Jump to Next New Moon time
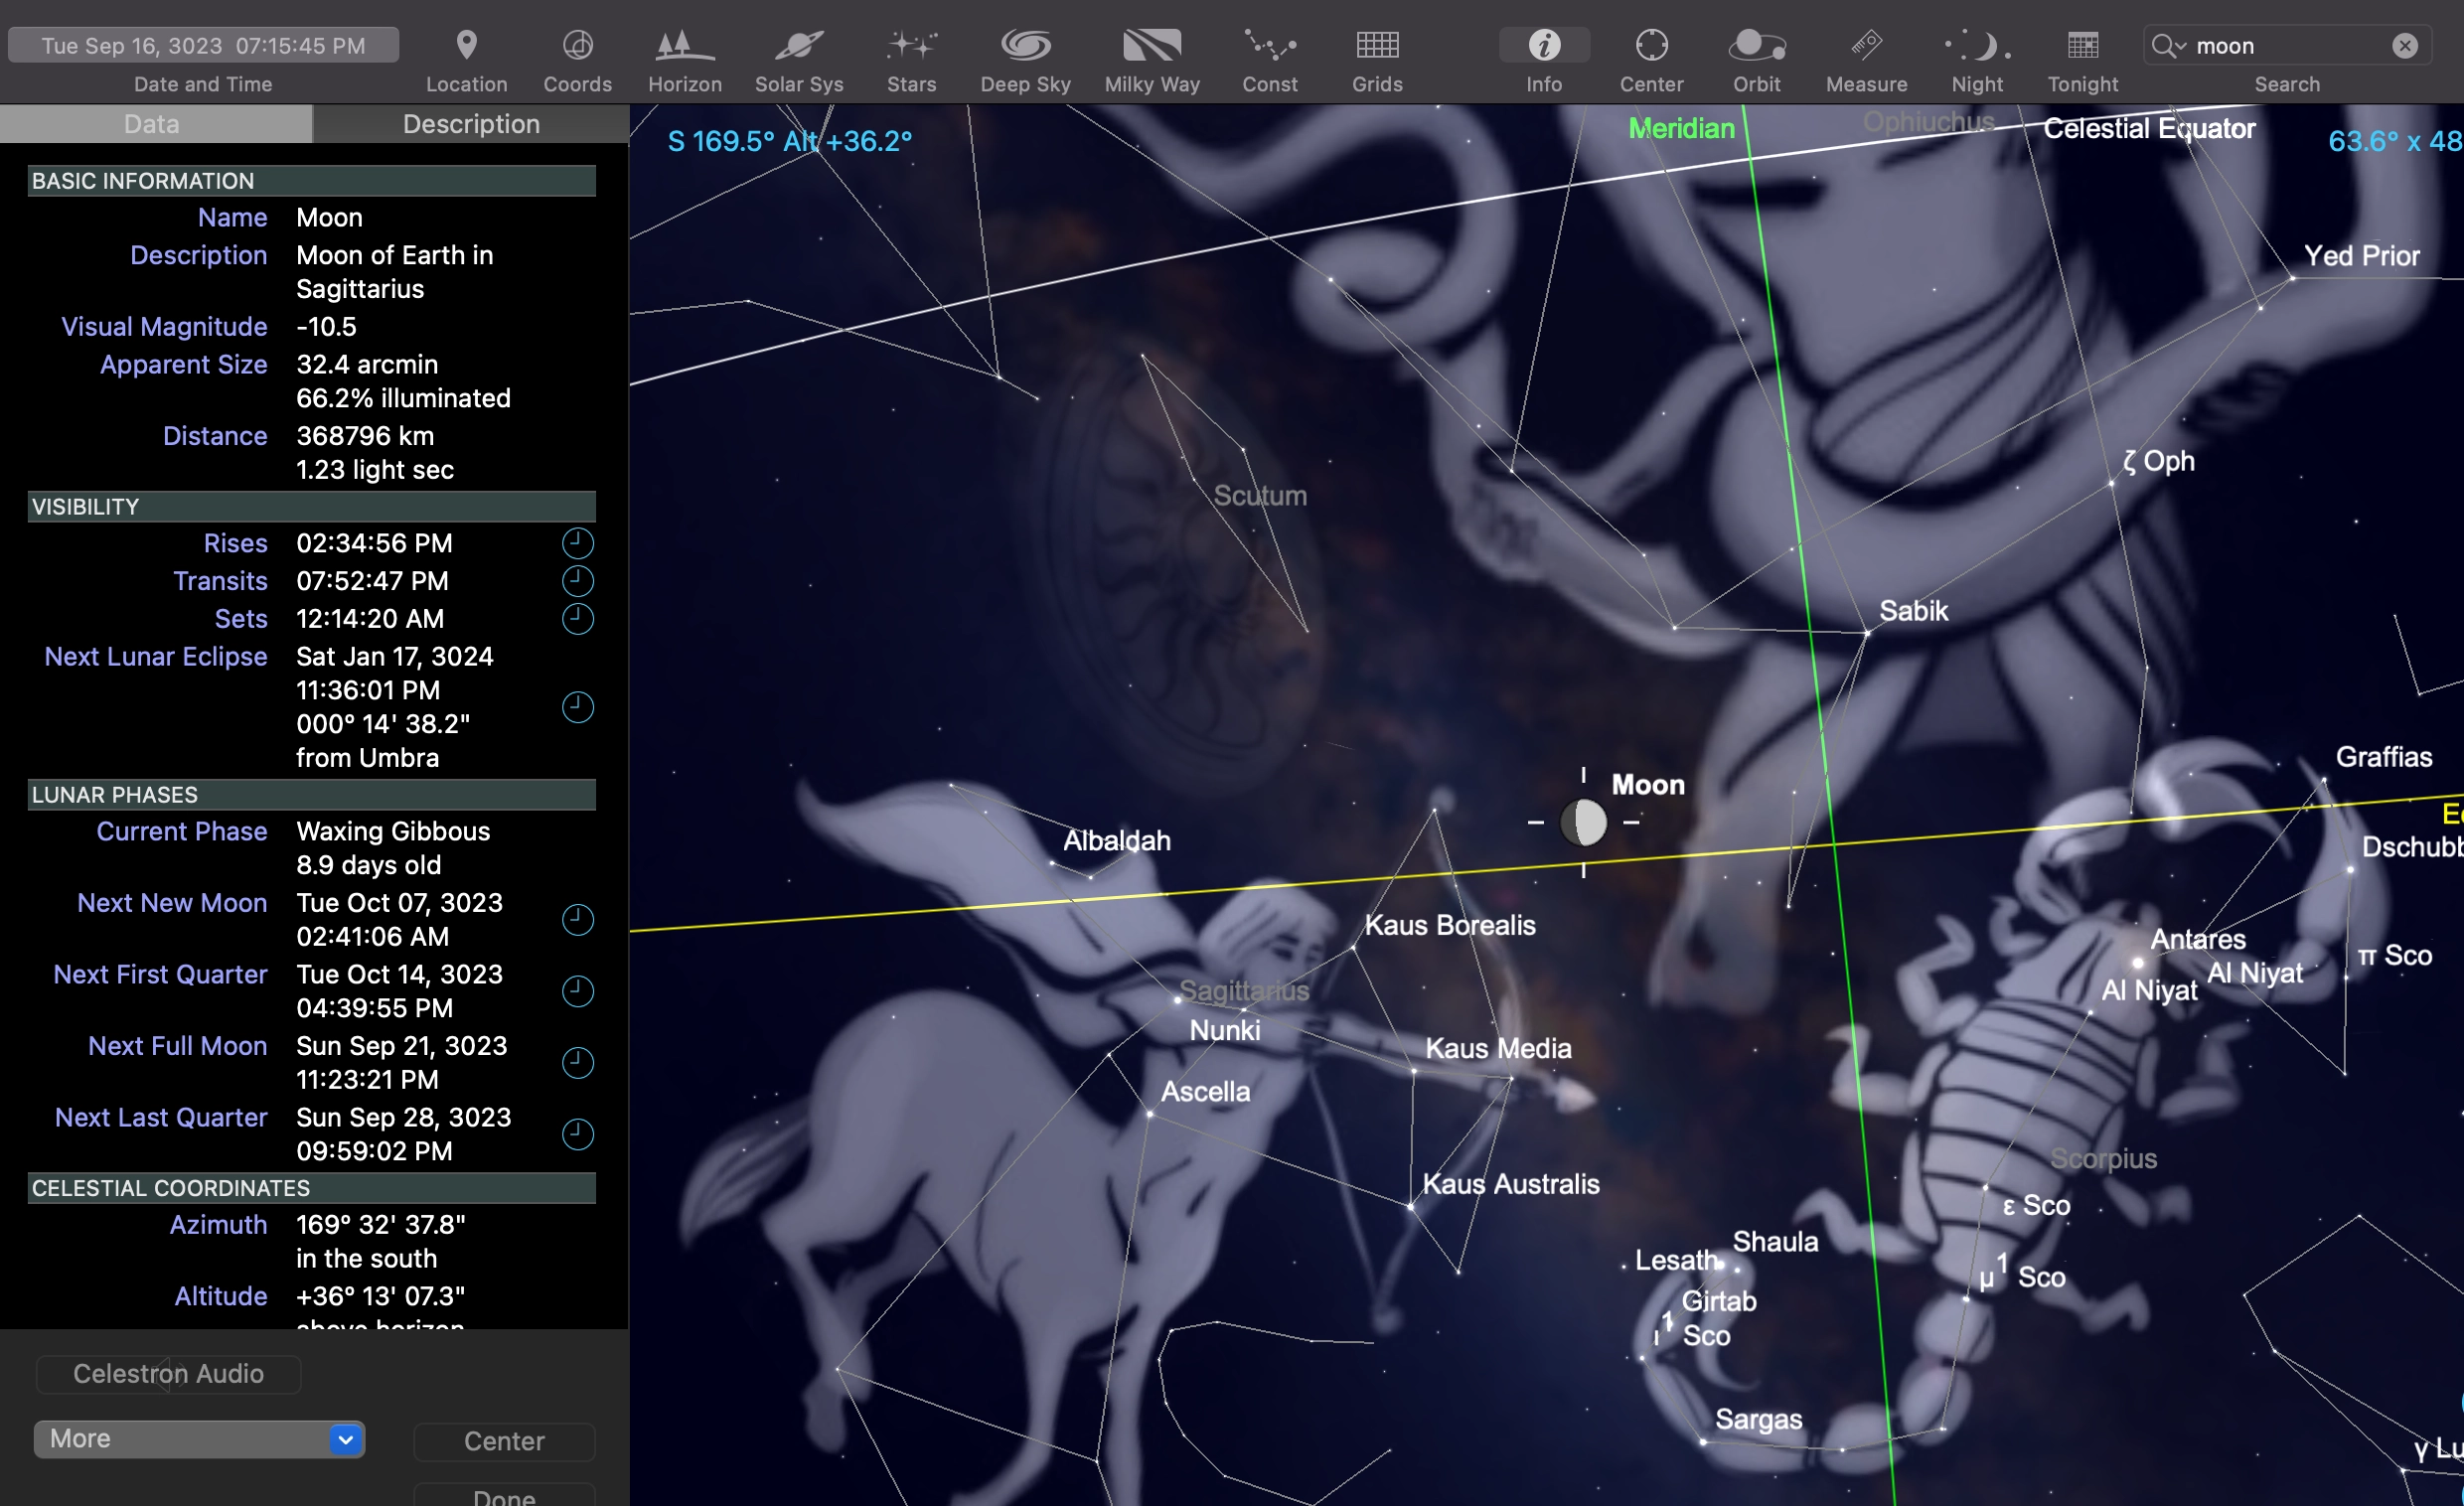Image resolution: width=2464 pixels, height=1506 pixels. [x=577, y=920]
